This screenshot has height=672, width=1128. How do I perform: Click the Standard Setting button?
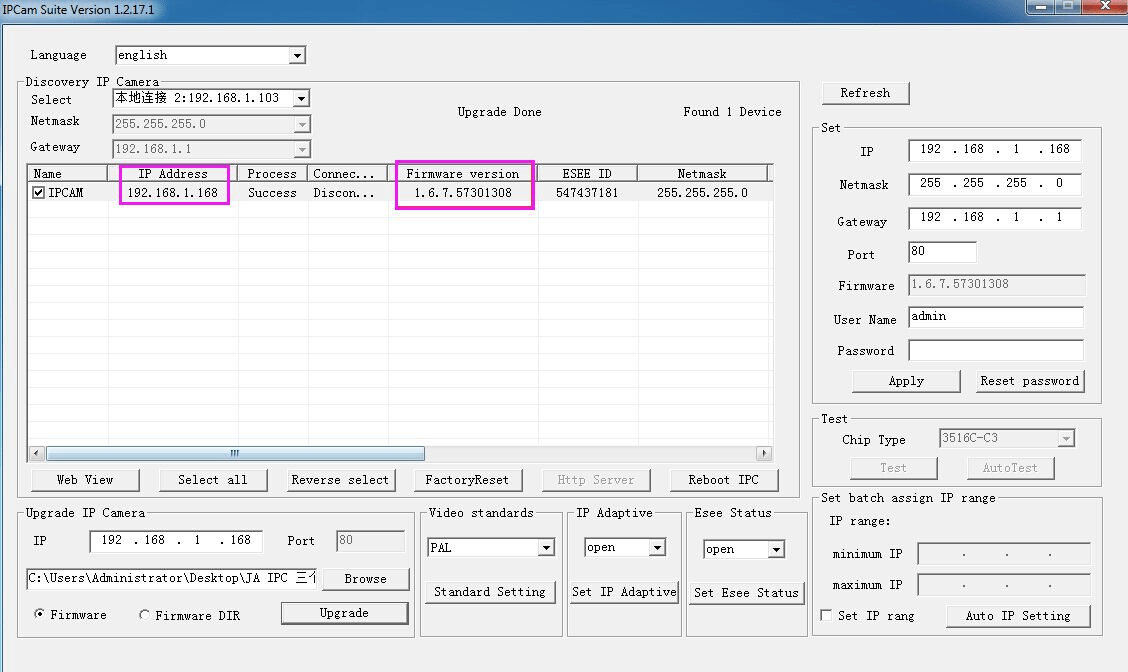[x=490, y=592]
